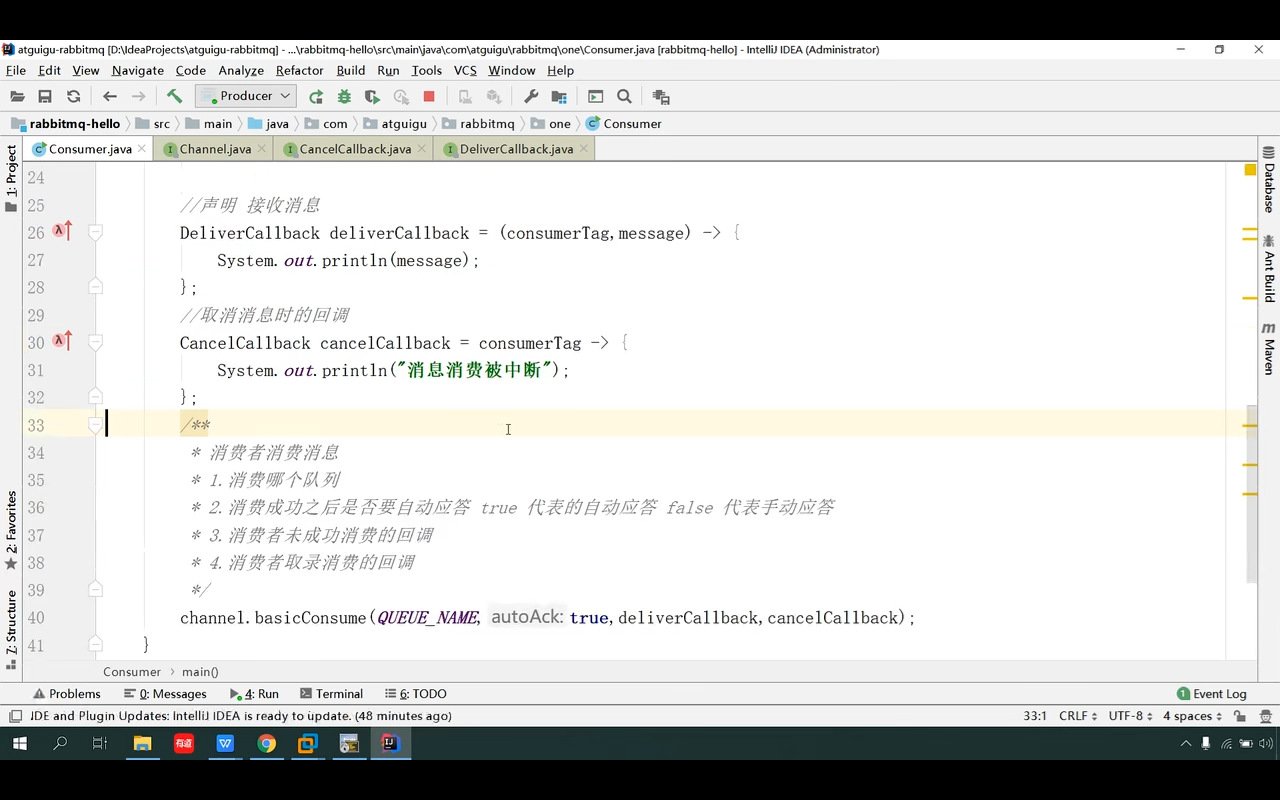
Task: Build project with the hammer icon
Action: (174, 96)
